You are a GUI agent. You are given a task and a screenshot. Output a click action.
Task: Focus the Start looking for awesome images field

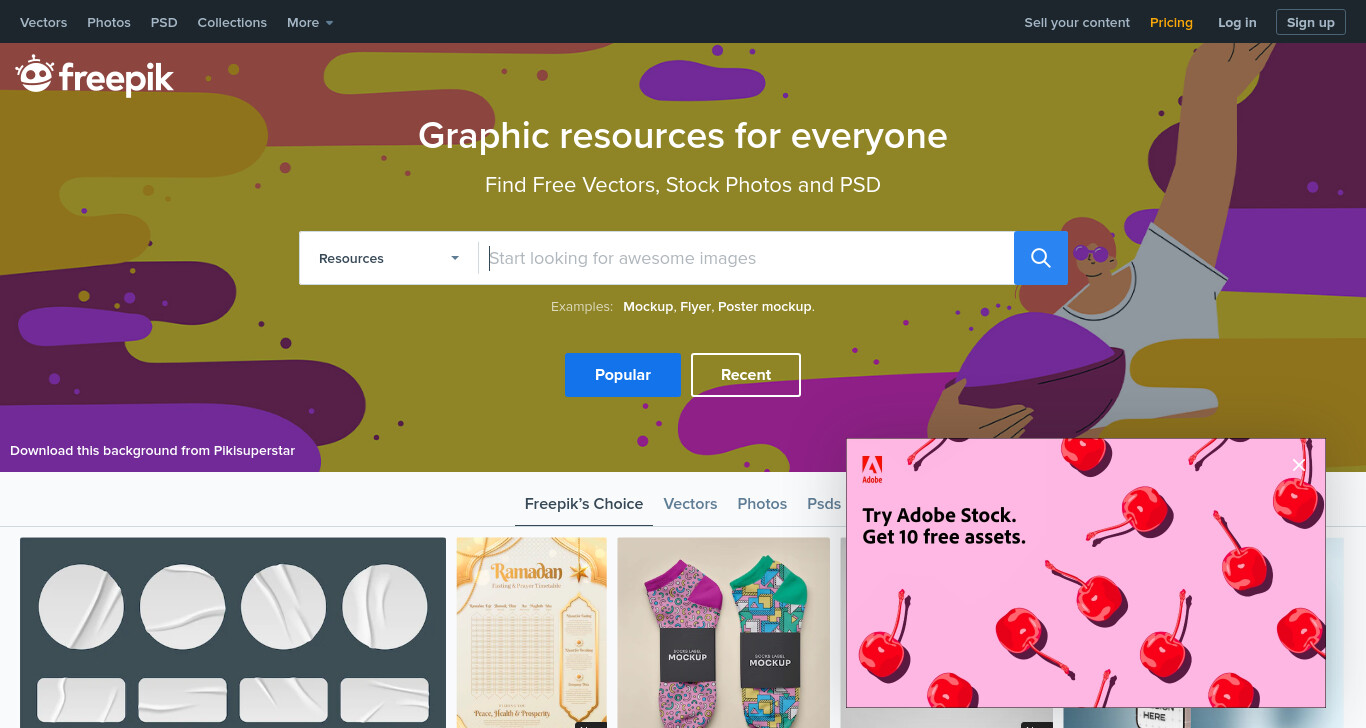(746, 258)
